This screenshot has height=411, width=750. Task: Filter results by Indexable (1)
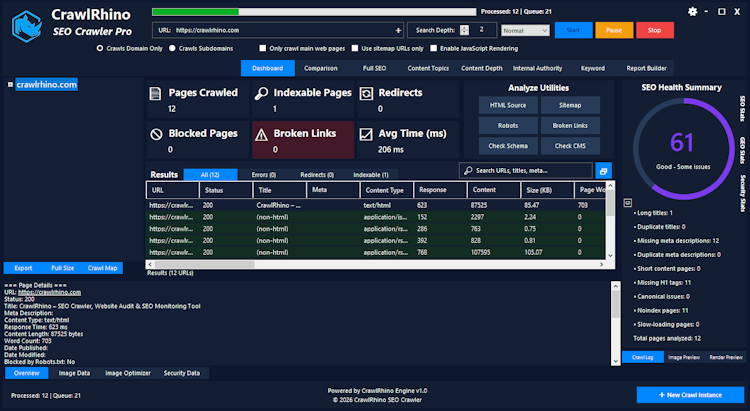click(x=371, y=175)
